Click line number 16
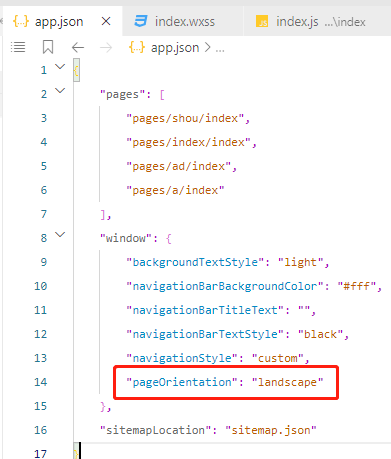 41,430
